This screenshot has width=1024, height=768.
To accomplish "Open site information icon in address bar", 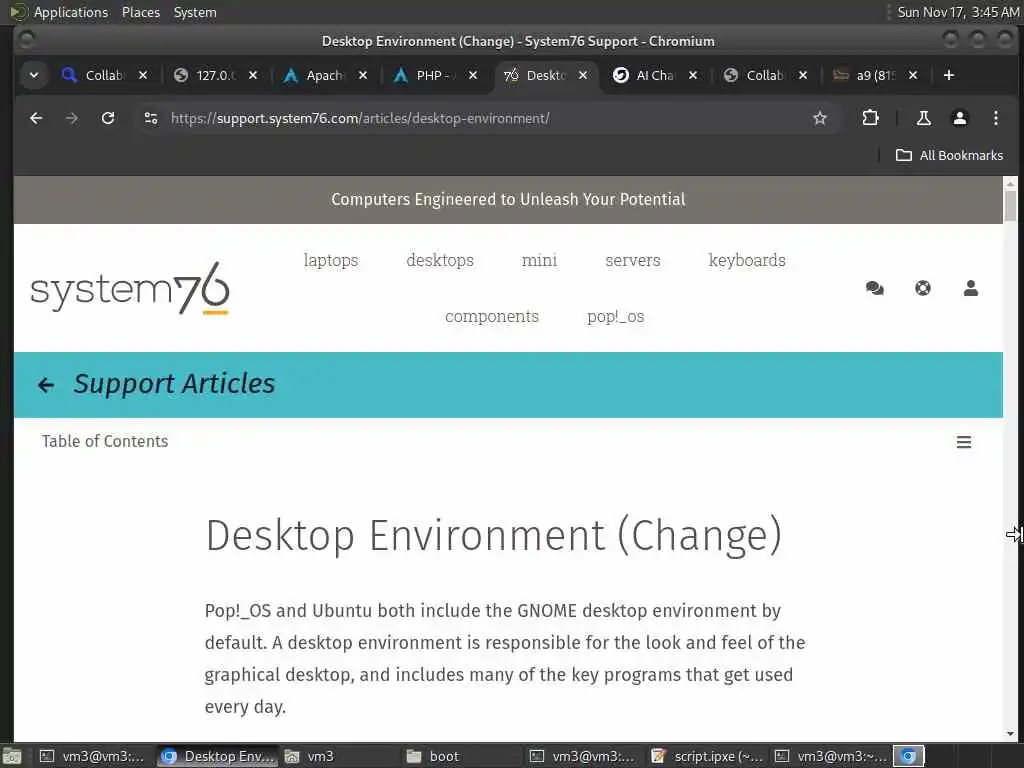I will click(151, 118).
